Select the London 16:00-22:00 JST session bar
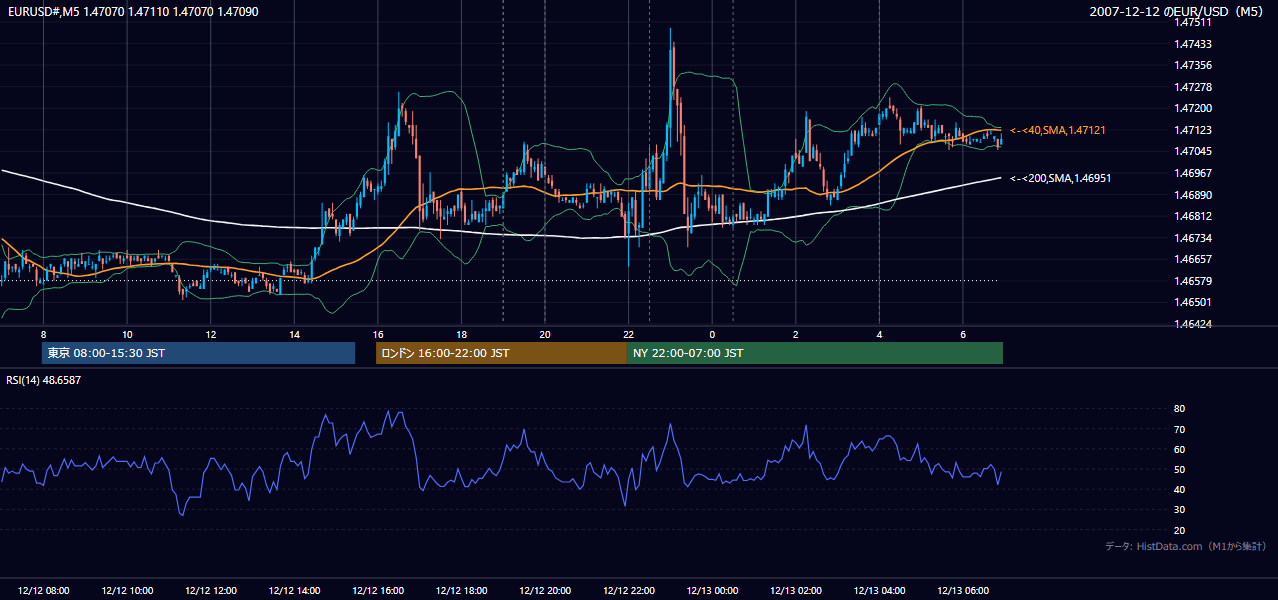 tap(501, 353)
